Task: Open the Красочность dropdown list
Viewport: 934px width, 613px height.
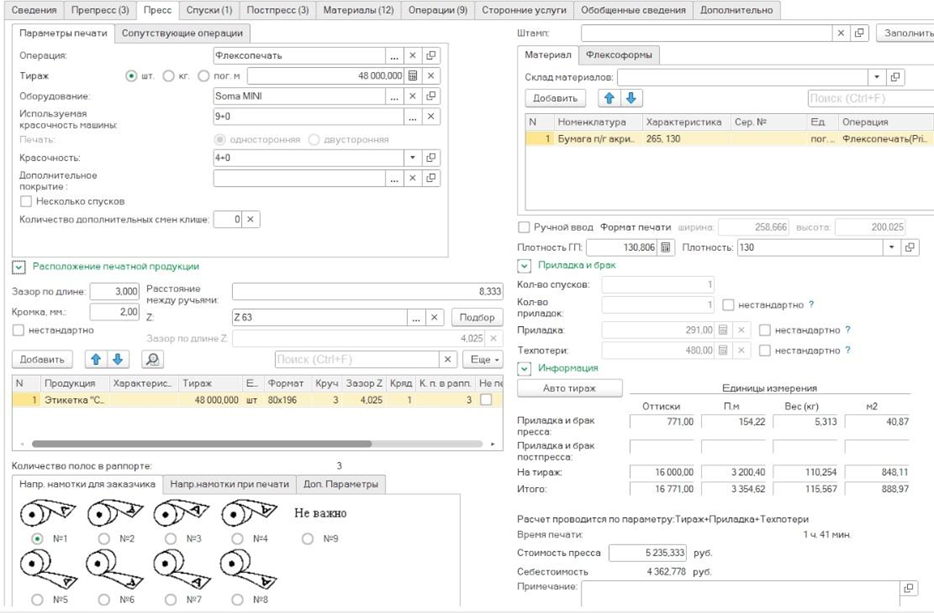Action: click(413, 158)
